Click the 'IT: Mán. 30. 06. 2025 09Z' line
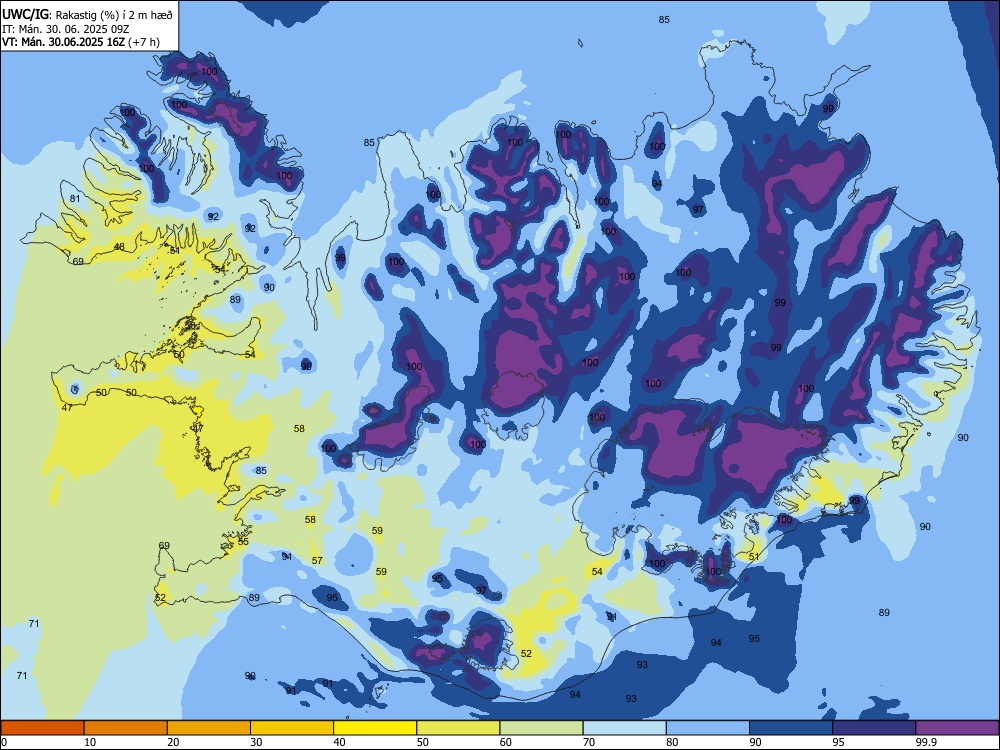Image resolution: width=1000 pixels, height=750 pixels. pos(66,29)
